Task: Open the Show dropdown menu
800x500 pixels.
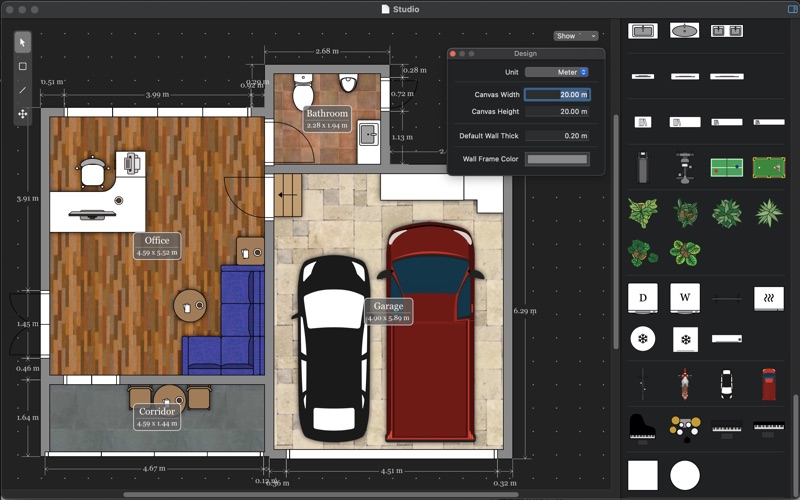Action: [x=576, y=36]
